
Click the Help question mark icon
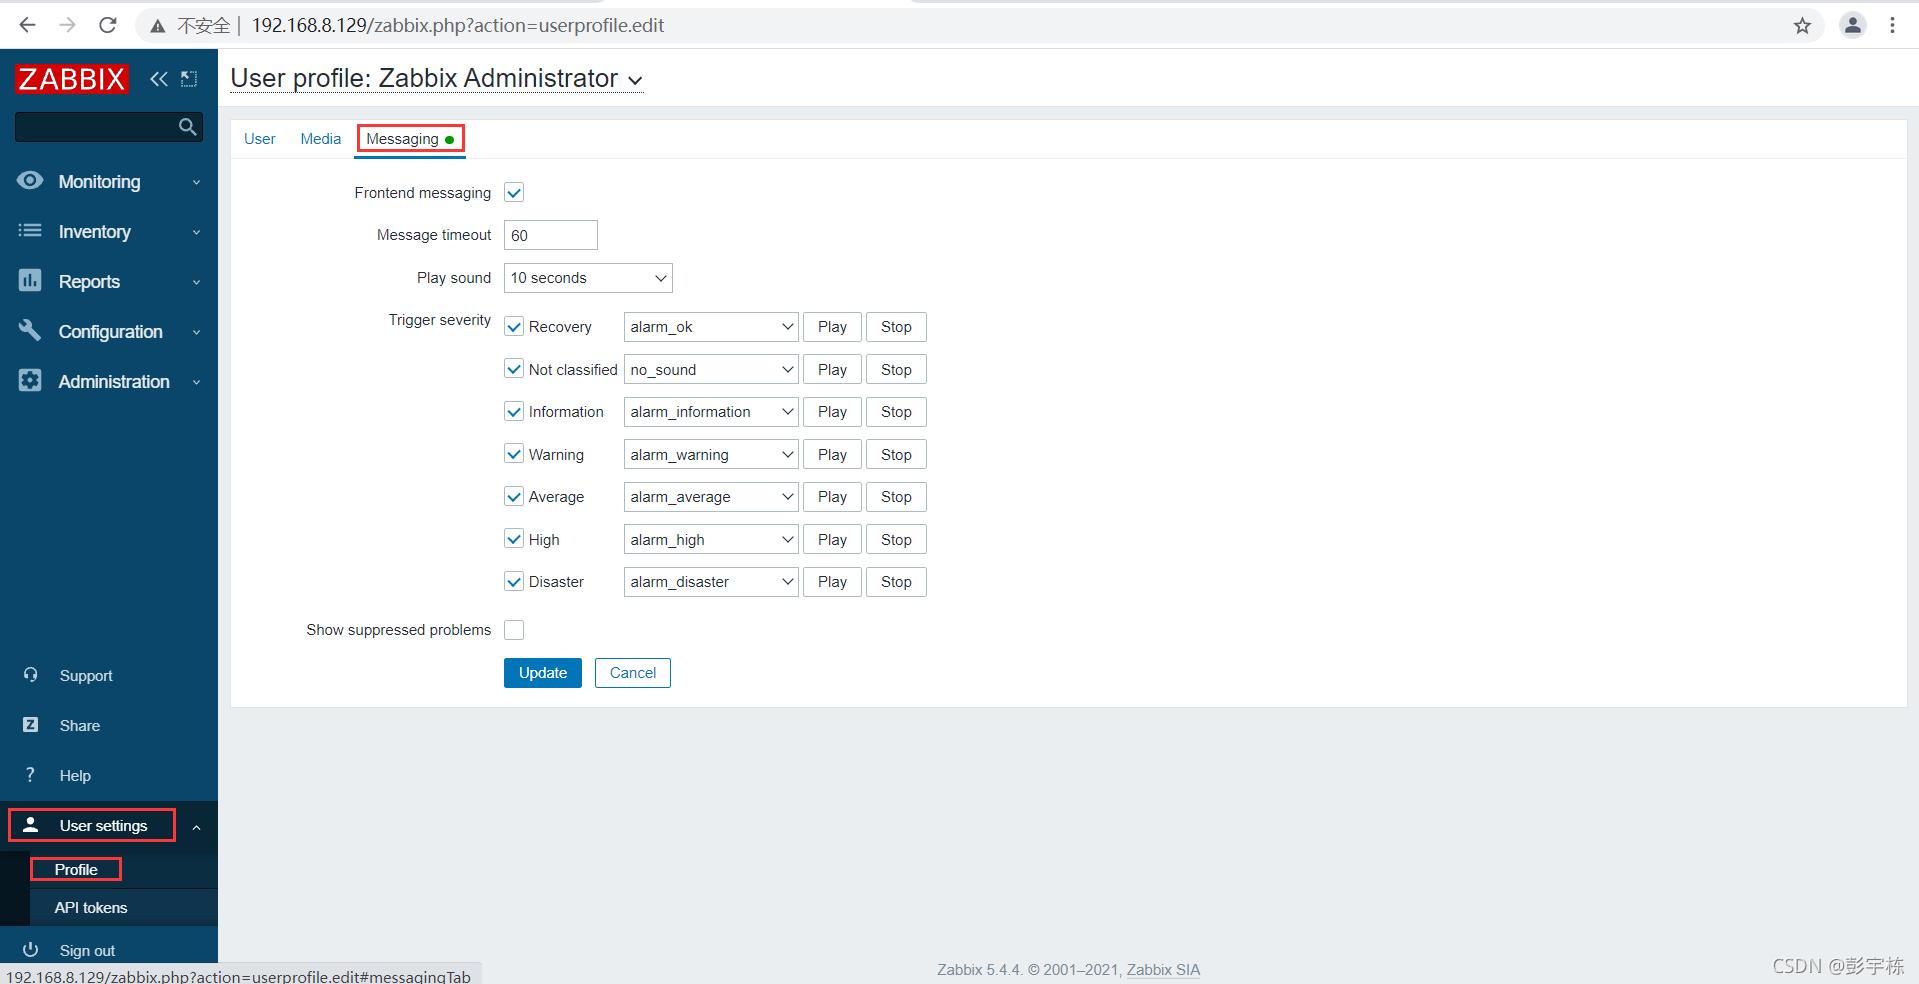(x=31, y=775)
